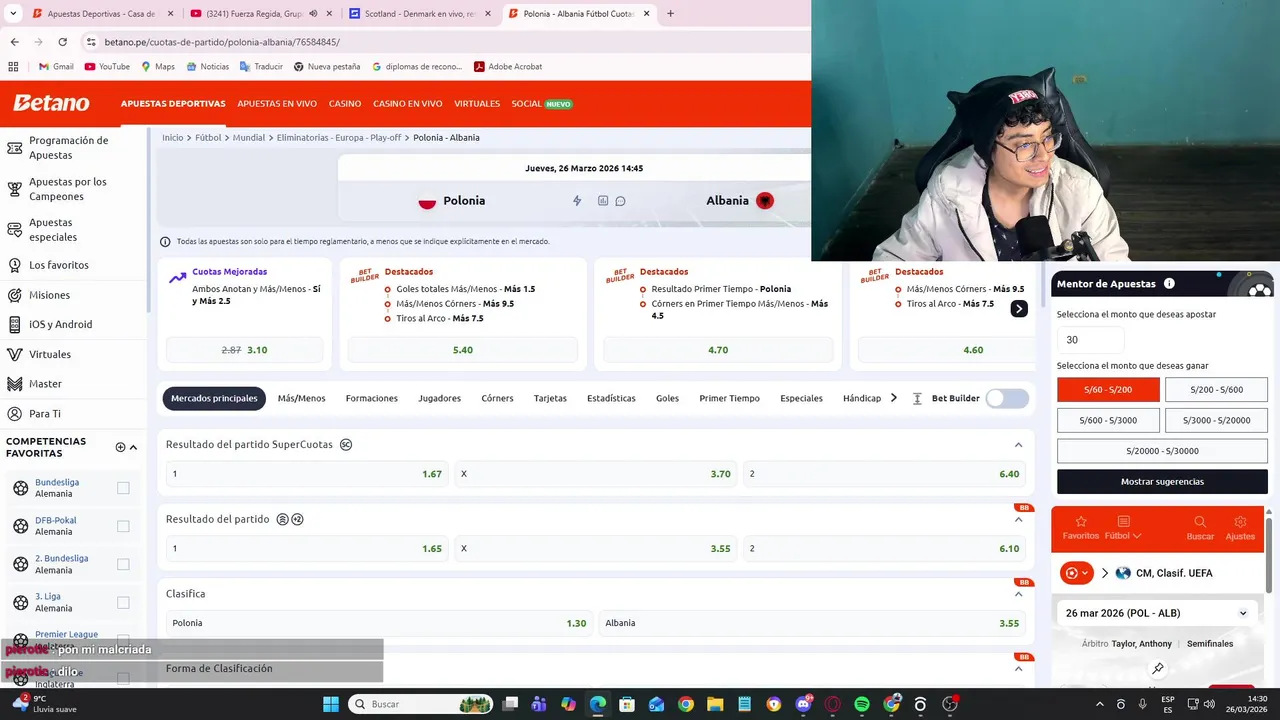This screenshot has height=720, width=1280.
Task: Click the add favorite competitions plus icon
Action: click(x=120, y=447)
